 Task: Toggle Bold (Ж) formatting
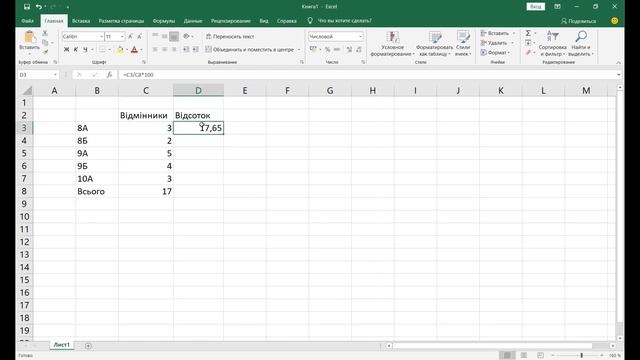(67, 49)
